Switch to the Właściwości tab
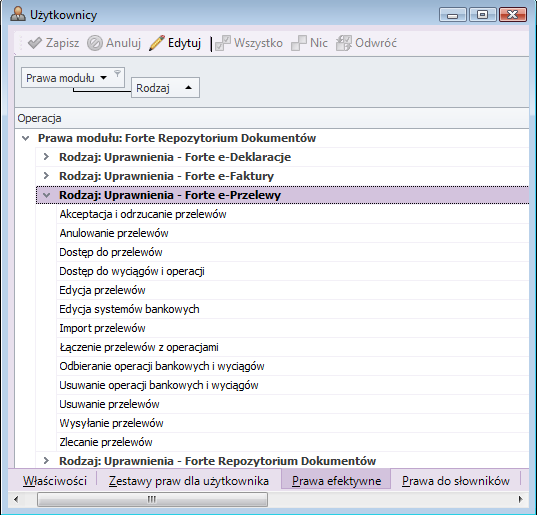Viewport: 537px width, 515px height. pyautogui.click(x=55, y=481)
